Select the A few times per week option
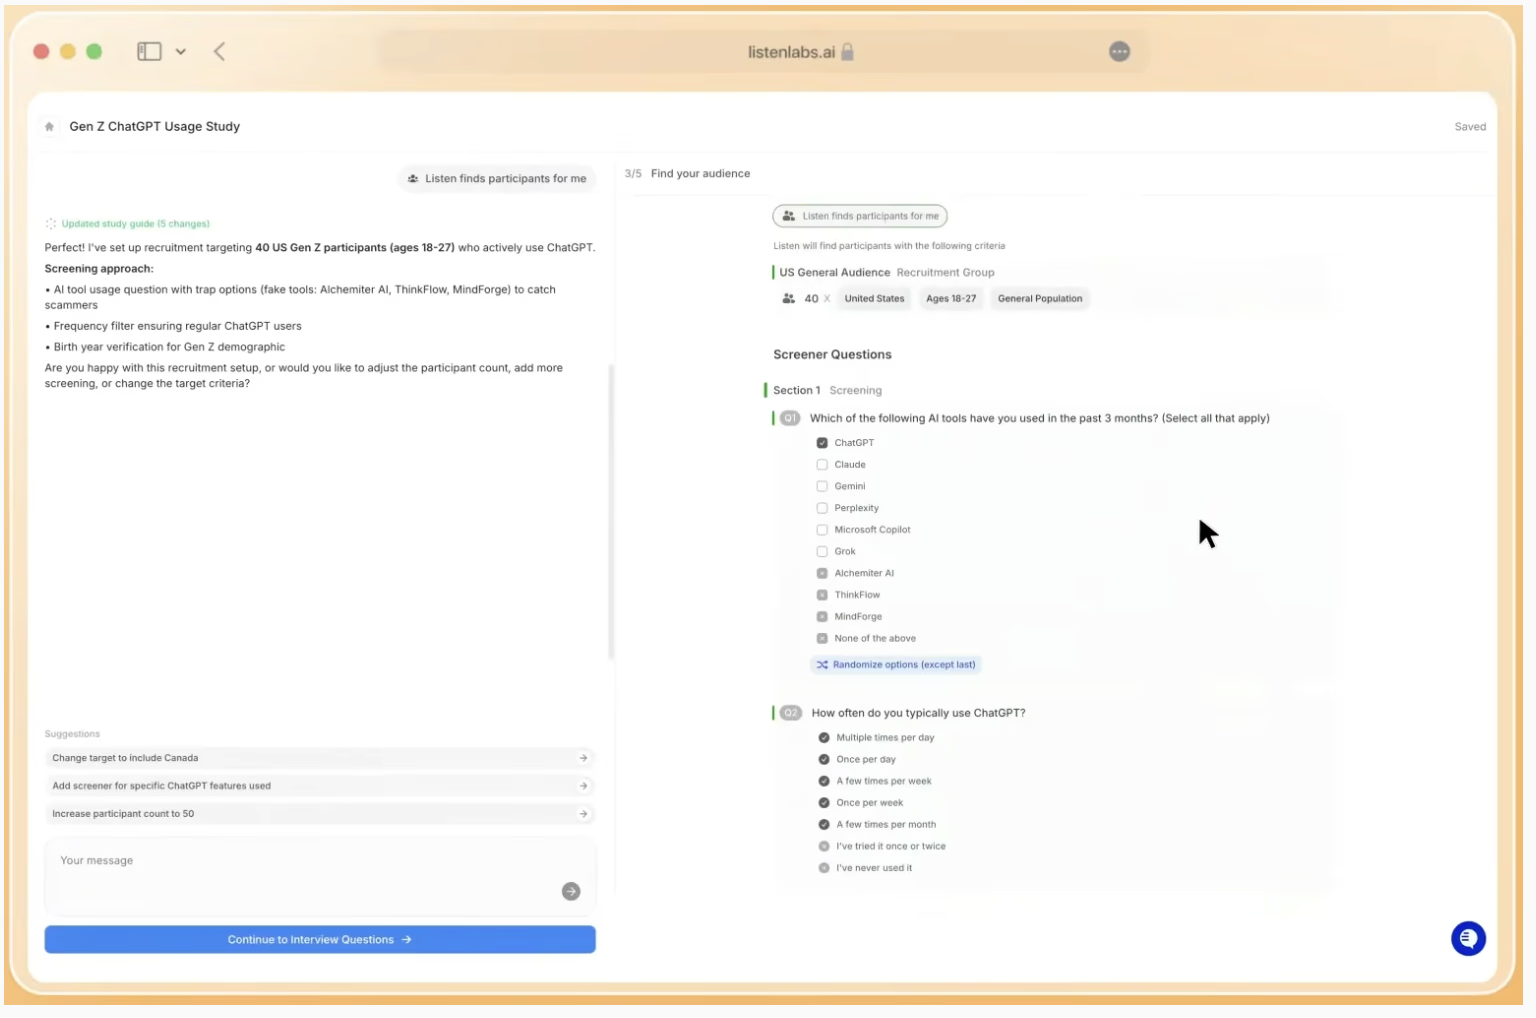 824,782
